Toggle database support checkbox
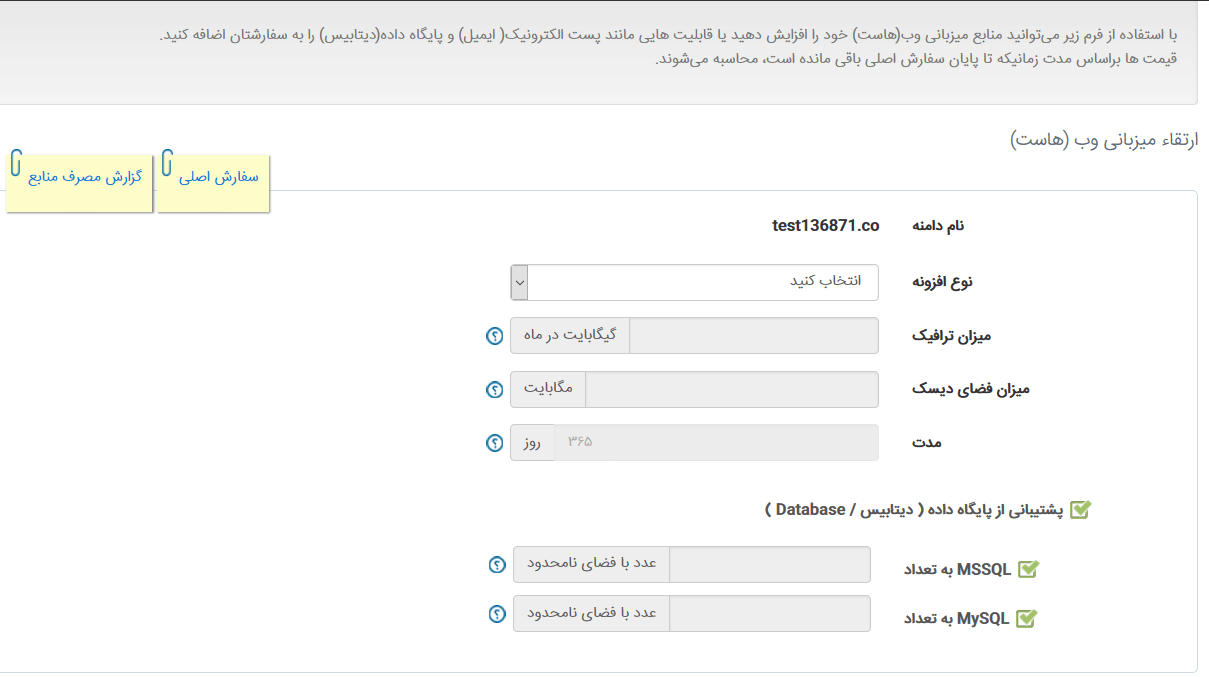 pyautogui.click(x=1080, y=510)
